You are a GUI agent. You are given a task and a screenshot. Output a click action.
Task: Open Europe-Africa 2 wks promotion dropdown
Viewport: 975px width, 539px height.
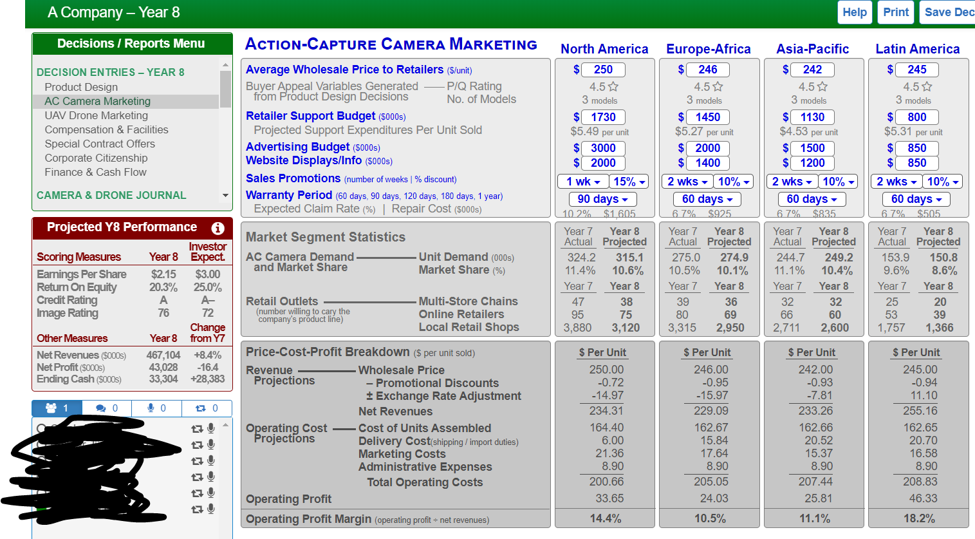(687, 182)
